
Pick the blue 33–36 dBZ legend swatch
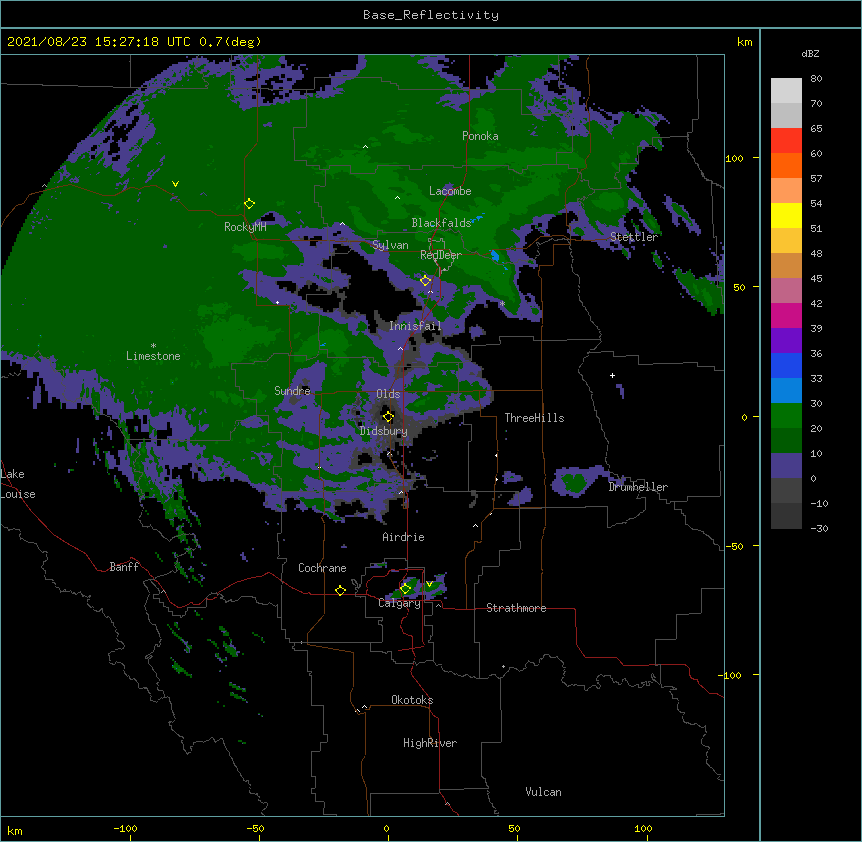[x=786, y=365]
